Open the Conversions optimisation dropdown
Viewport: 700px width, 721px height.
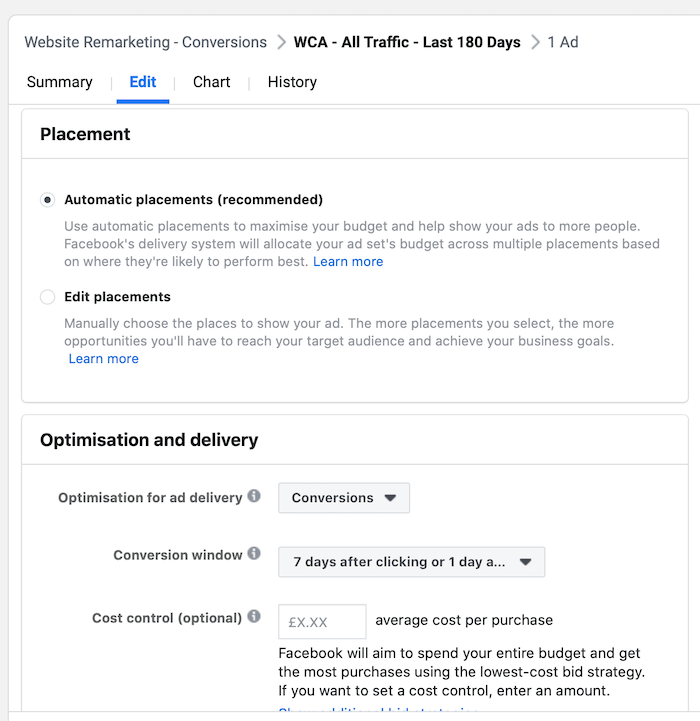coord(343,498)
